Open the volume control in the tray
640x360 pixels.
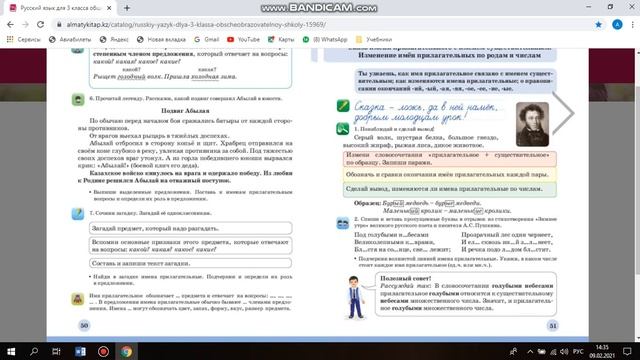pos(564,351)
